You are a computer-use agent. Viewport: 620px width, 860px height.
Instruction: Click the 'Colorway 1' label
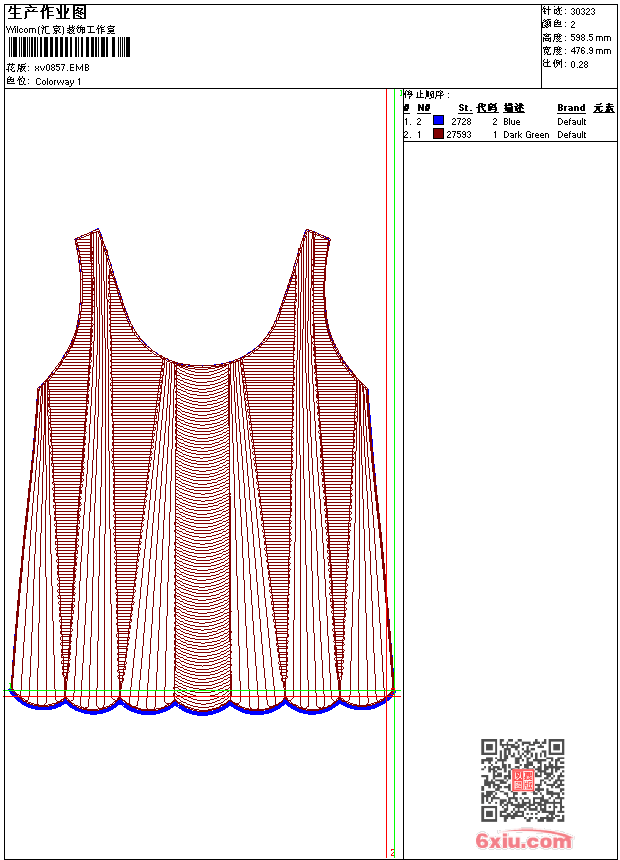(58, 82)
